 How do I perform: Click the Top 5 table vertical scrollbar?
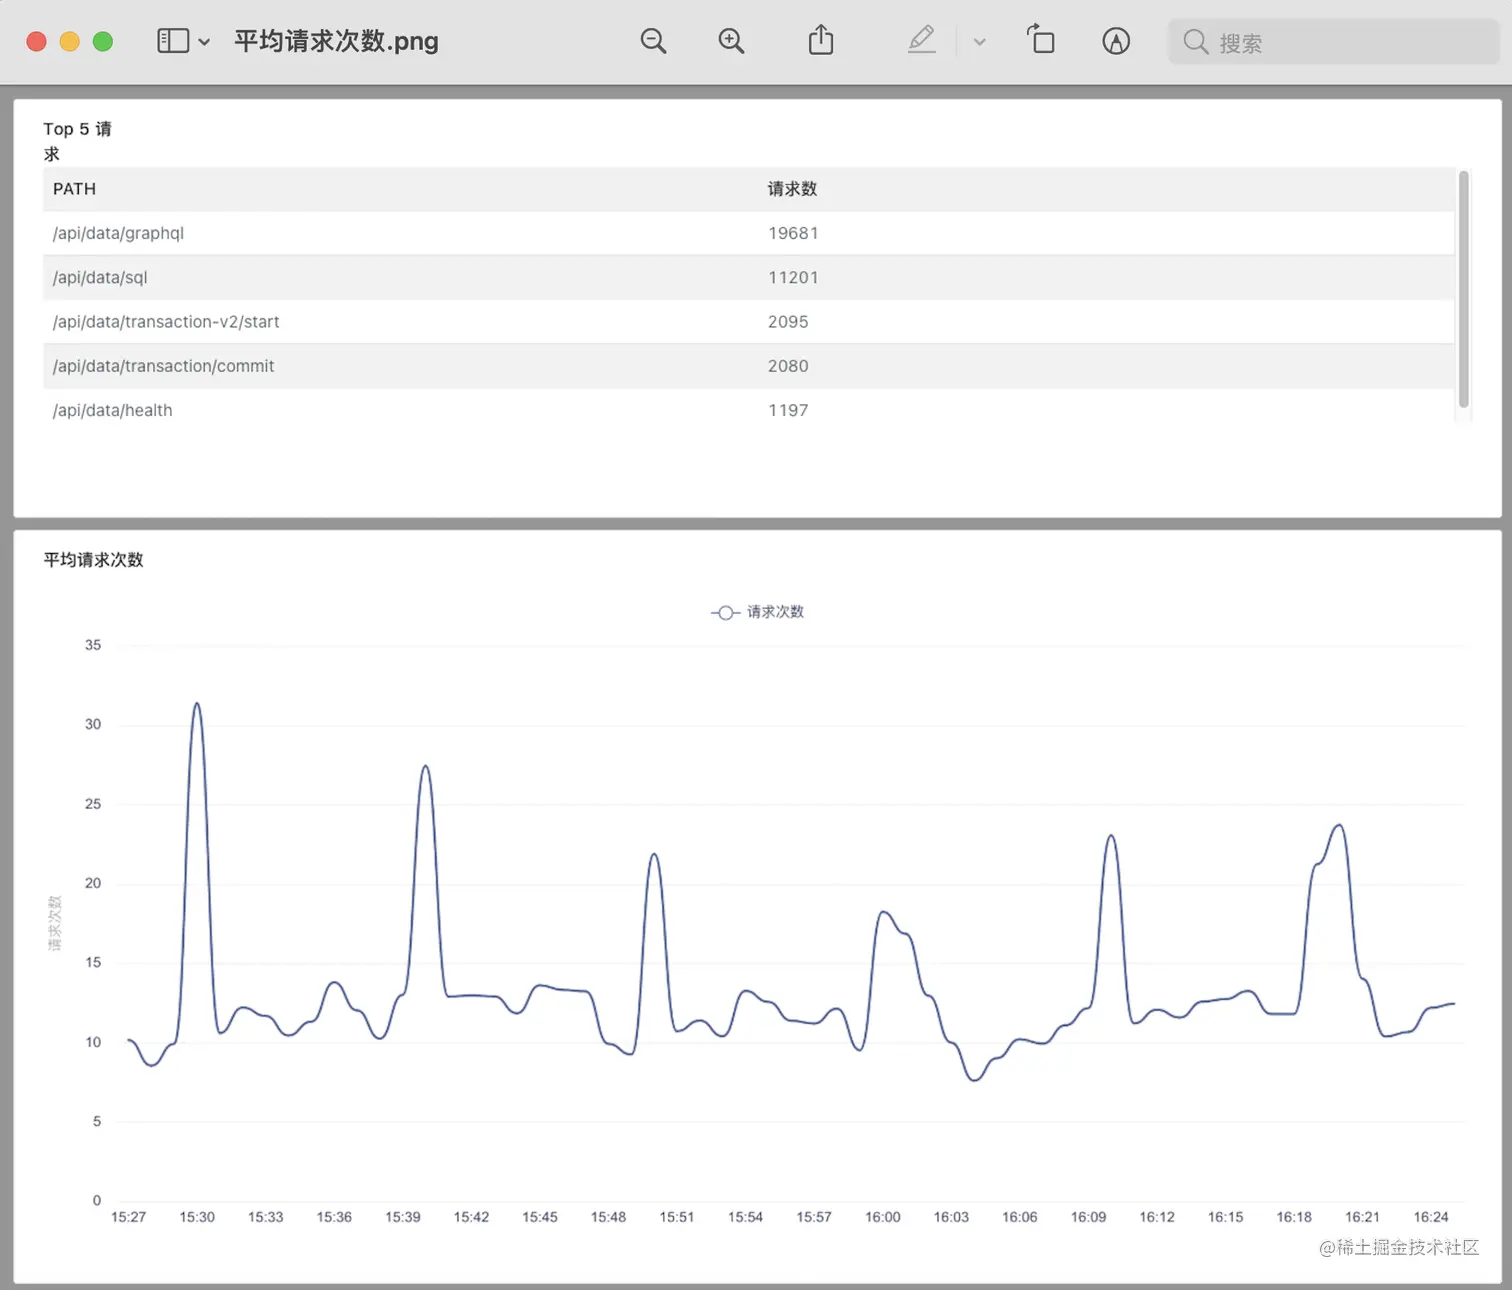coord(1464,289)
